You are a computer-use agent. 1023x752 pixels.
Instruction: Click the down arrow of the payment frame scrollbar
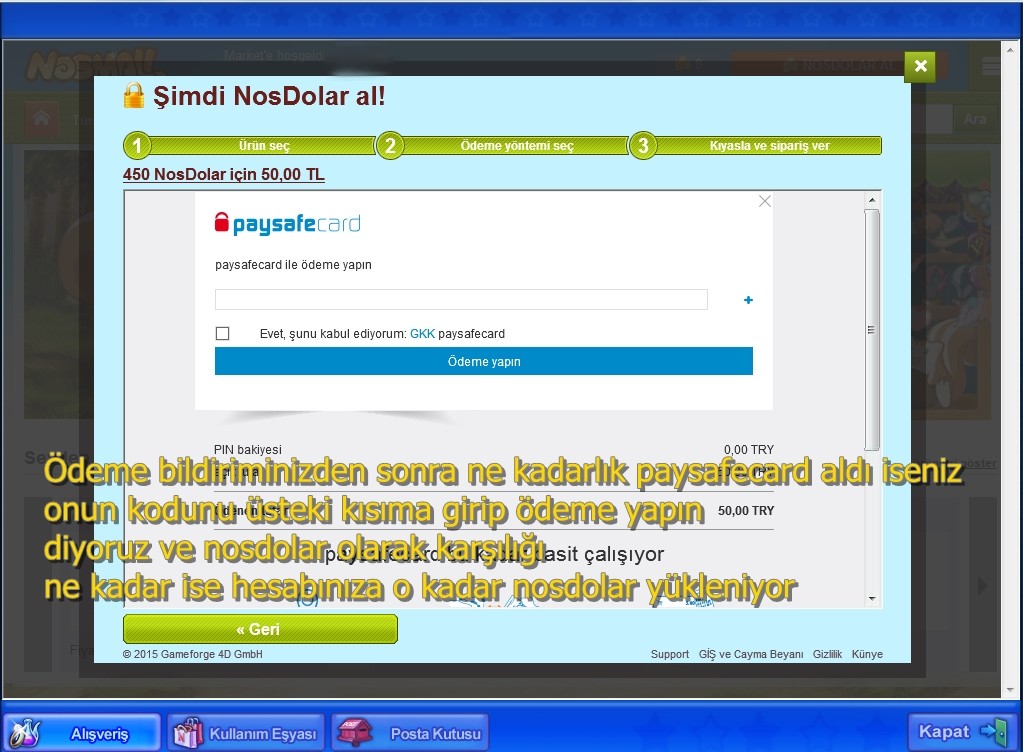click(872, 599)
